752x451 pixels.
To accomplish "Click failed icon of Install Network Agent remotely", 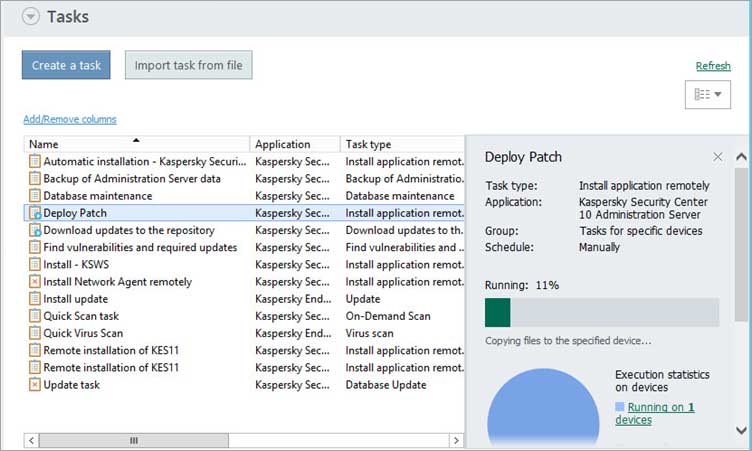I will pyautogui.click(x=35, y=282).
